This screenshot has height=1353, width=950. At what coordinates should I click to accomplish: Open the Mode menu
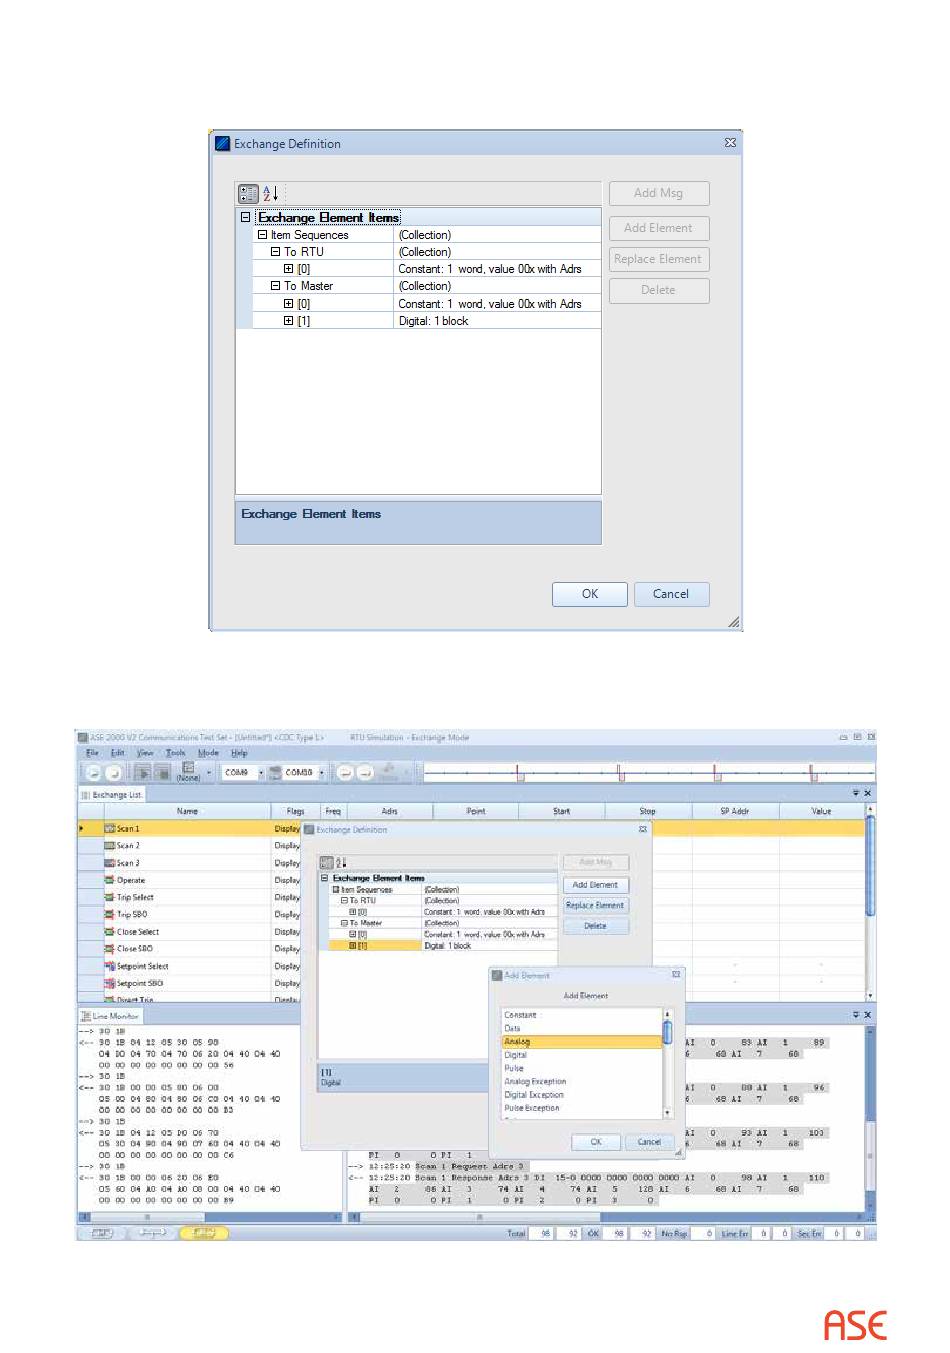[208, 753]
